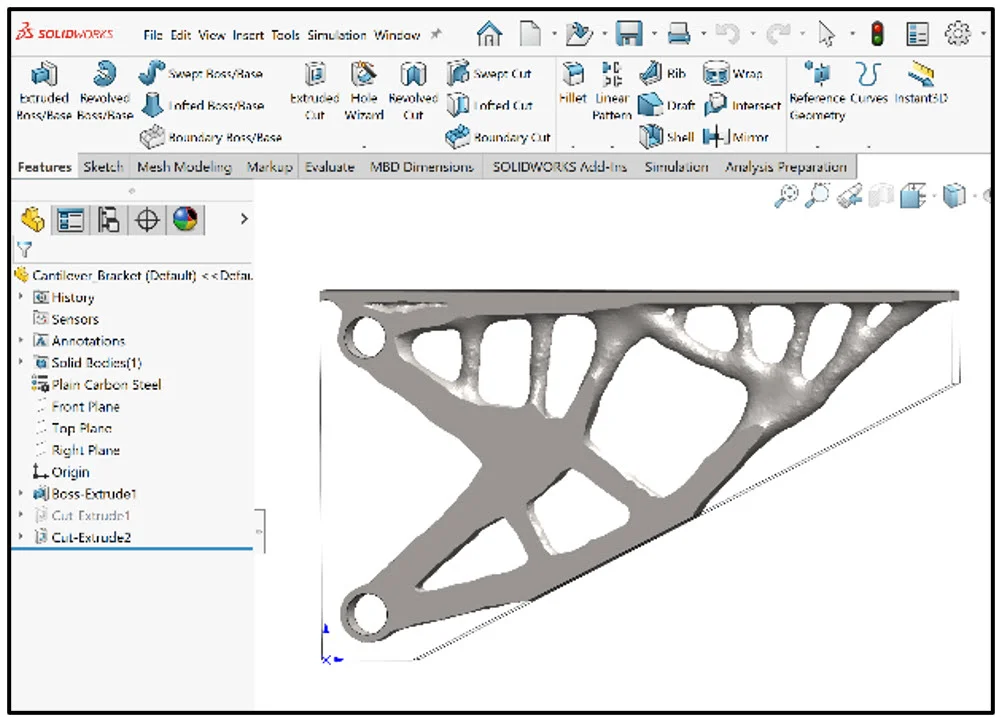Open the View Orientation dropdown
The width and height of the screenshot is (1001, 717).
(952, 196)
